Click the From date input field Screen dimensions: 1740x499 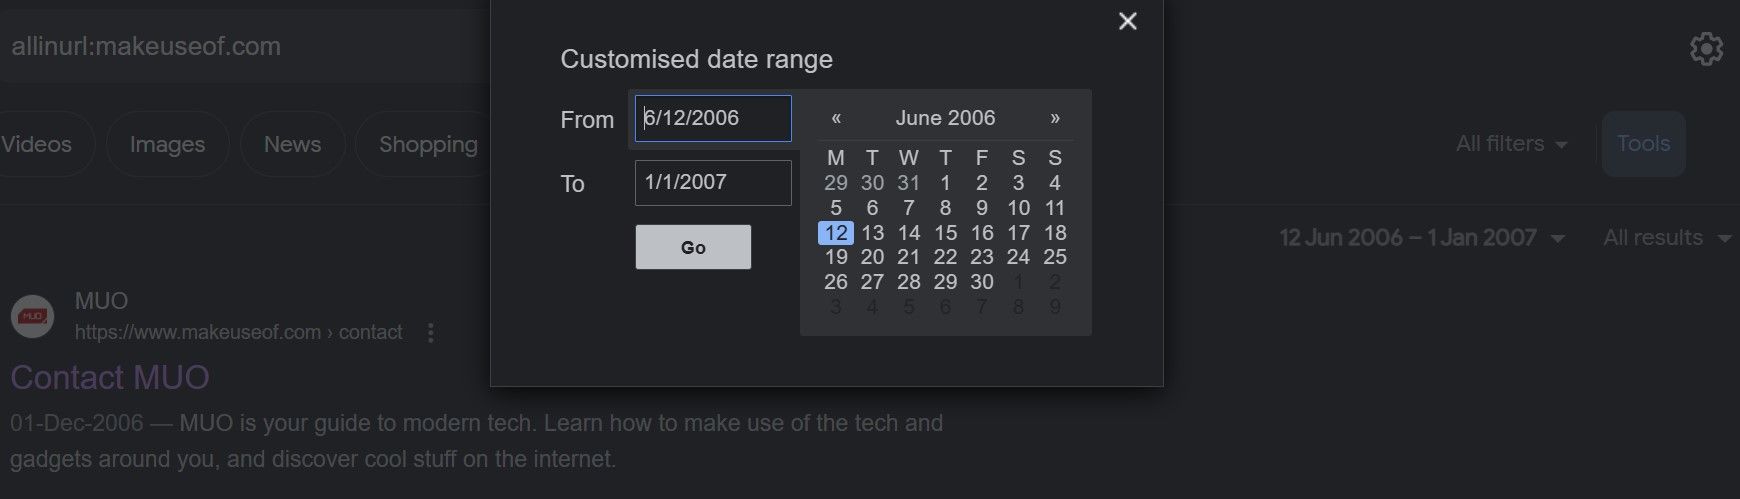713,118
